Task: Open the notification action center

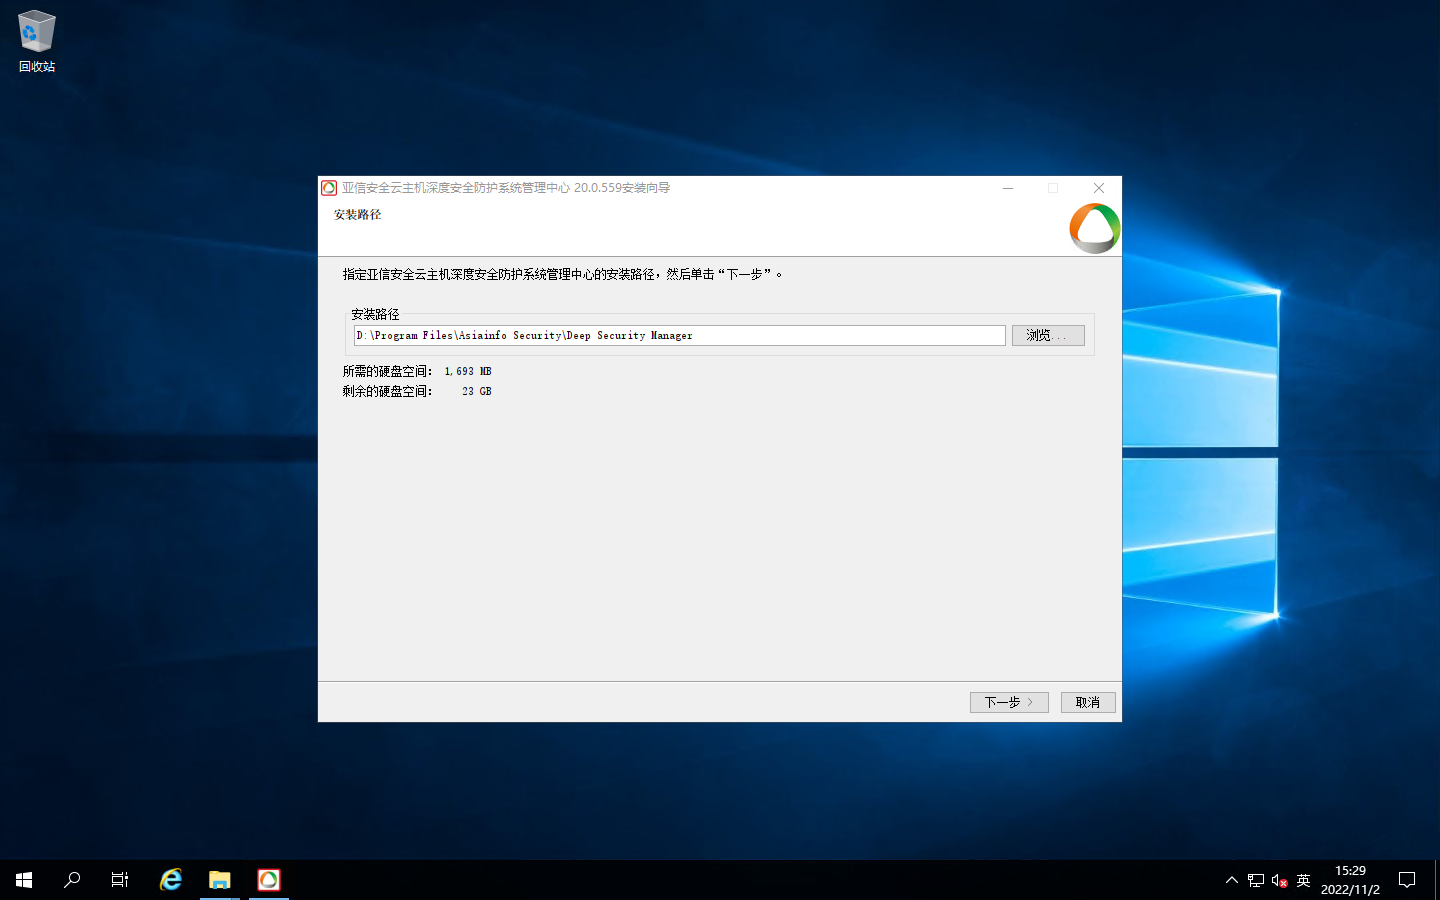Action: pos(1407,880)
